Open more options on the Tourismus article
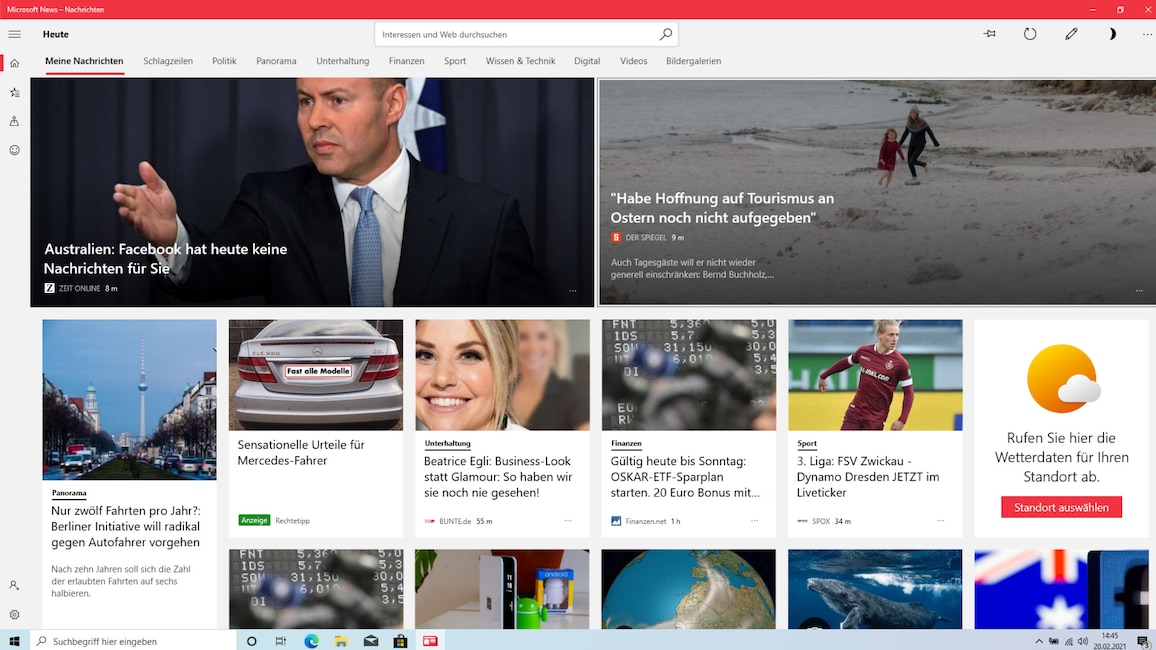 click(1139, 291)
